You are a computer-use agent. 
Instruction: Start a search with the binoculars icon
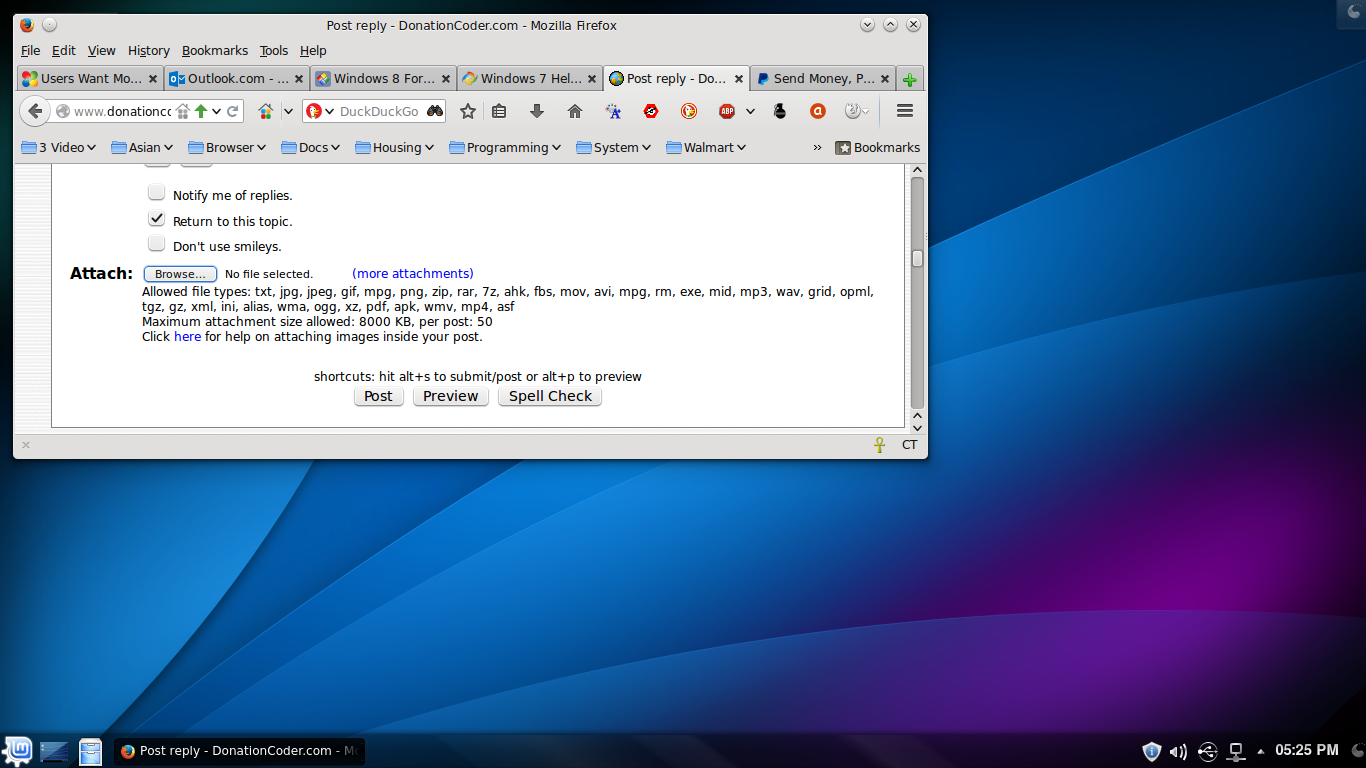tap(435, 111)
